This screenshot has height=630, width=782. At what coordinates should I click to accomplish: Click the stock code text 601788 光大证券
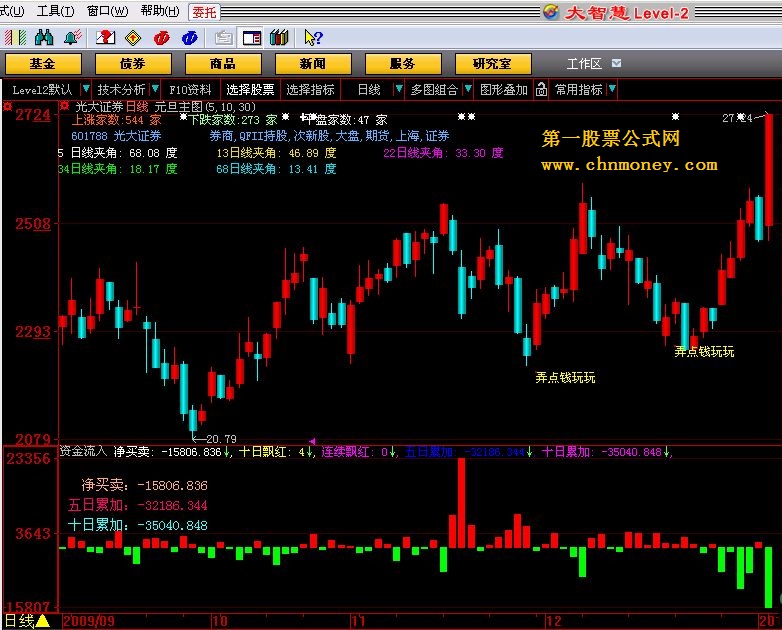click(x=116, y=136)
